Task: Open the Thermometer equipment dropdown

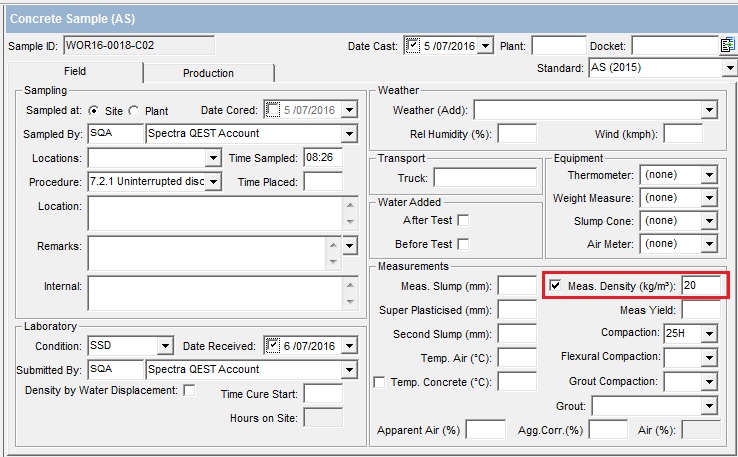Action: click(x=709, y=175)
